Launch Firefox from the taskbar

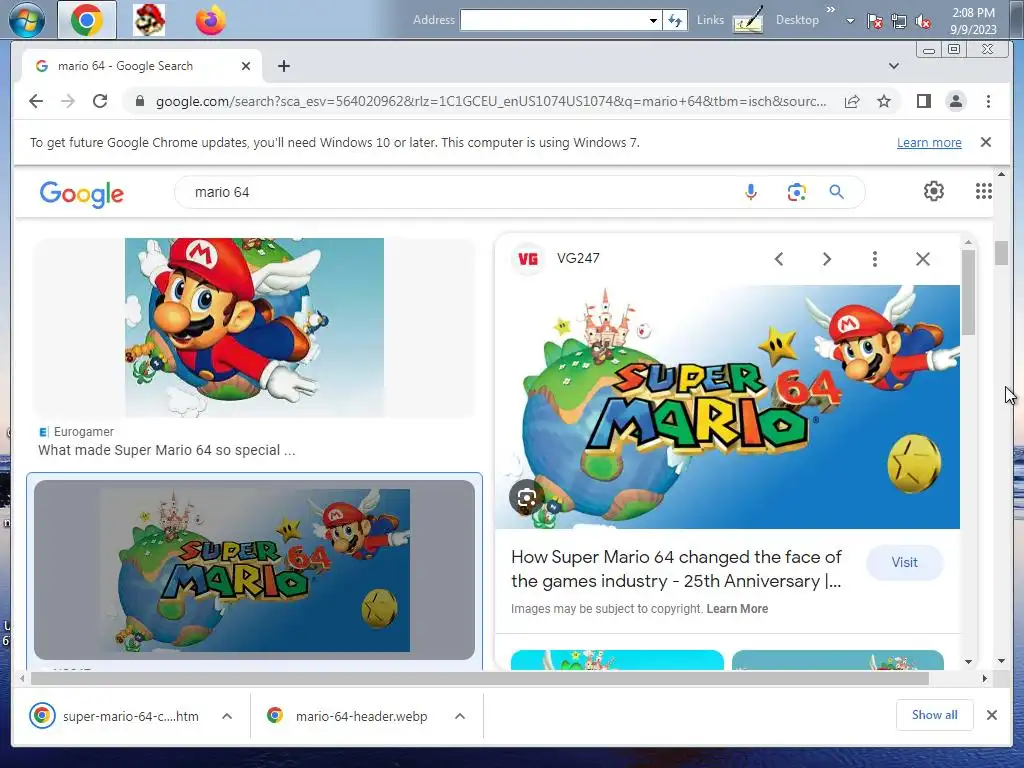(210, 20)
